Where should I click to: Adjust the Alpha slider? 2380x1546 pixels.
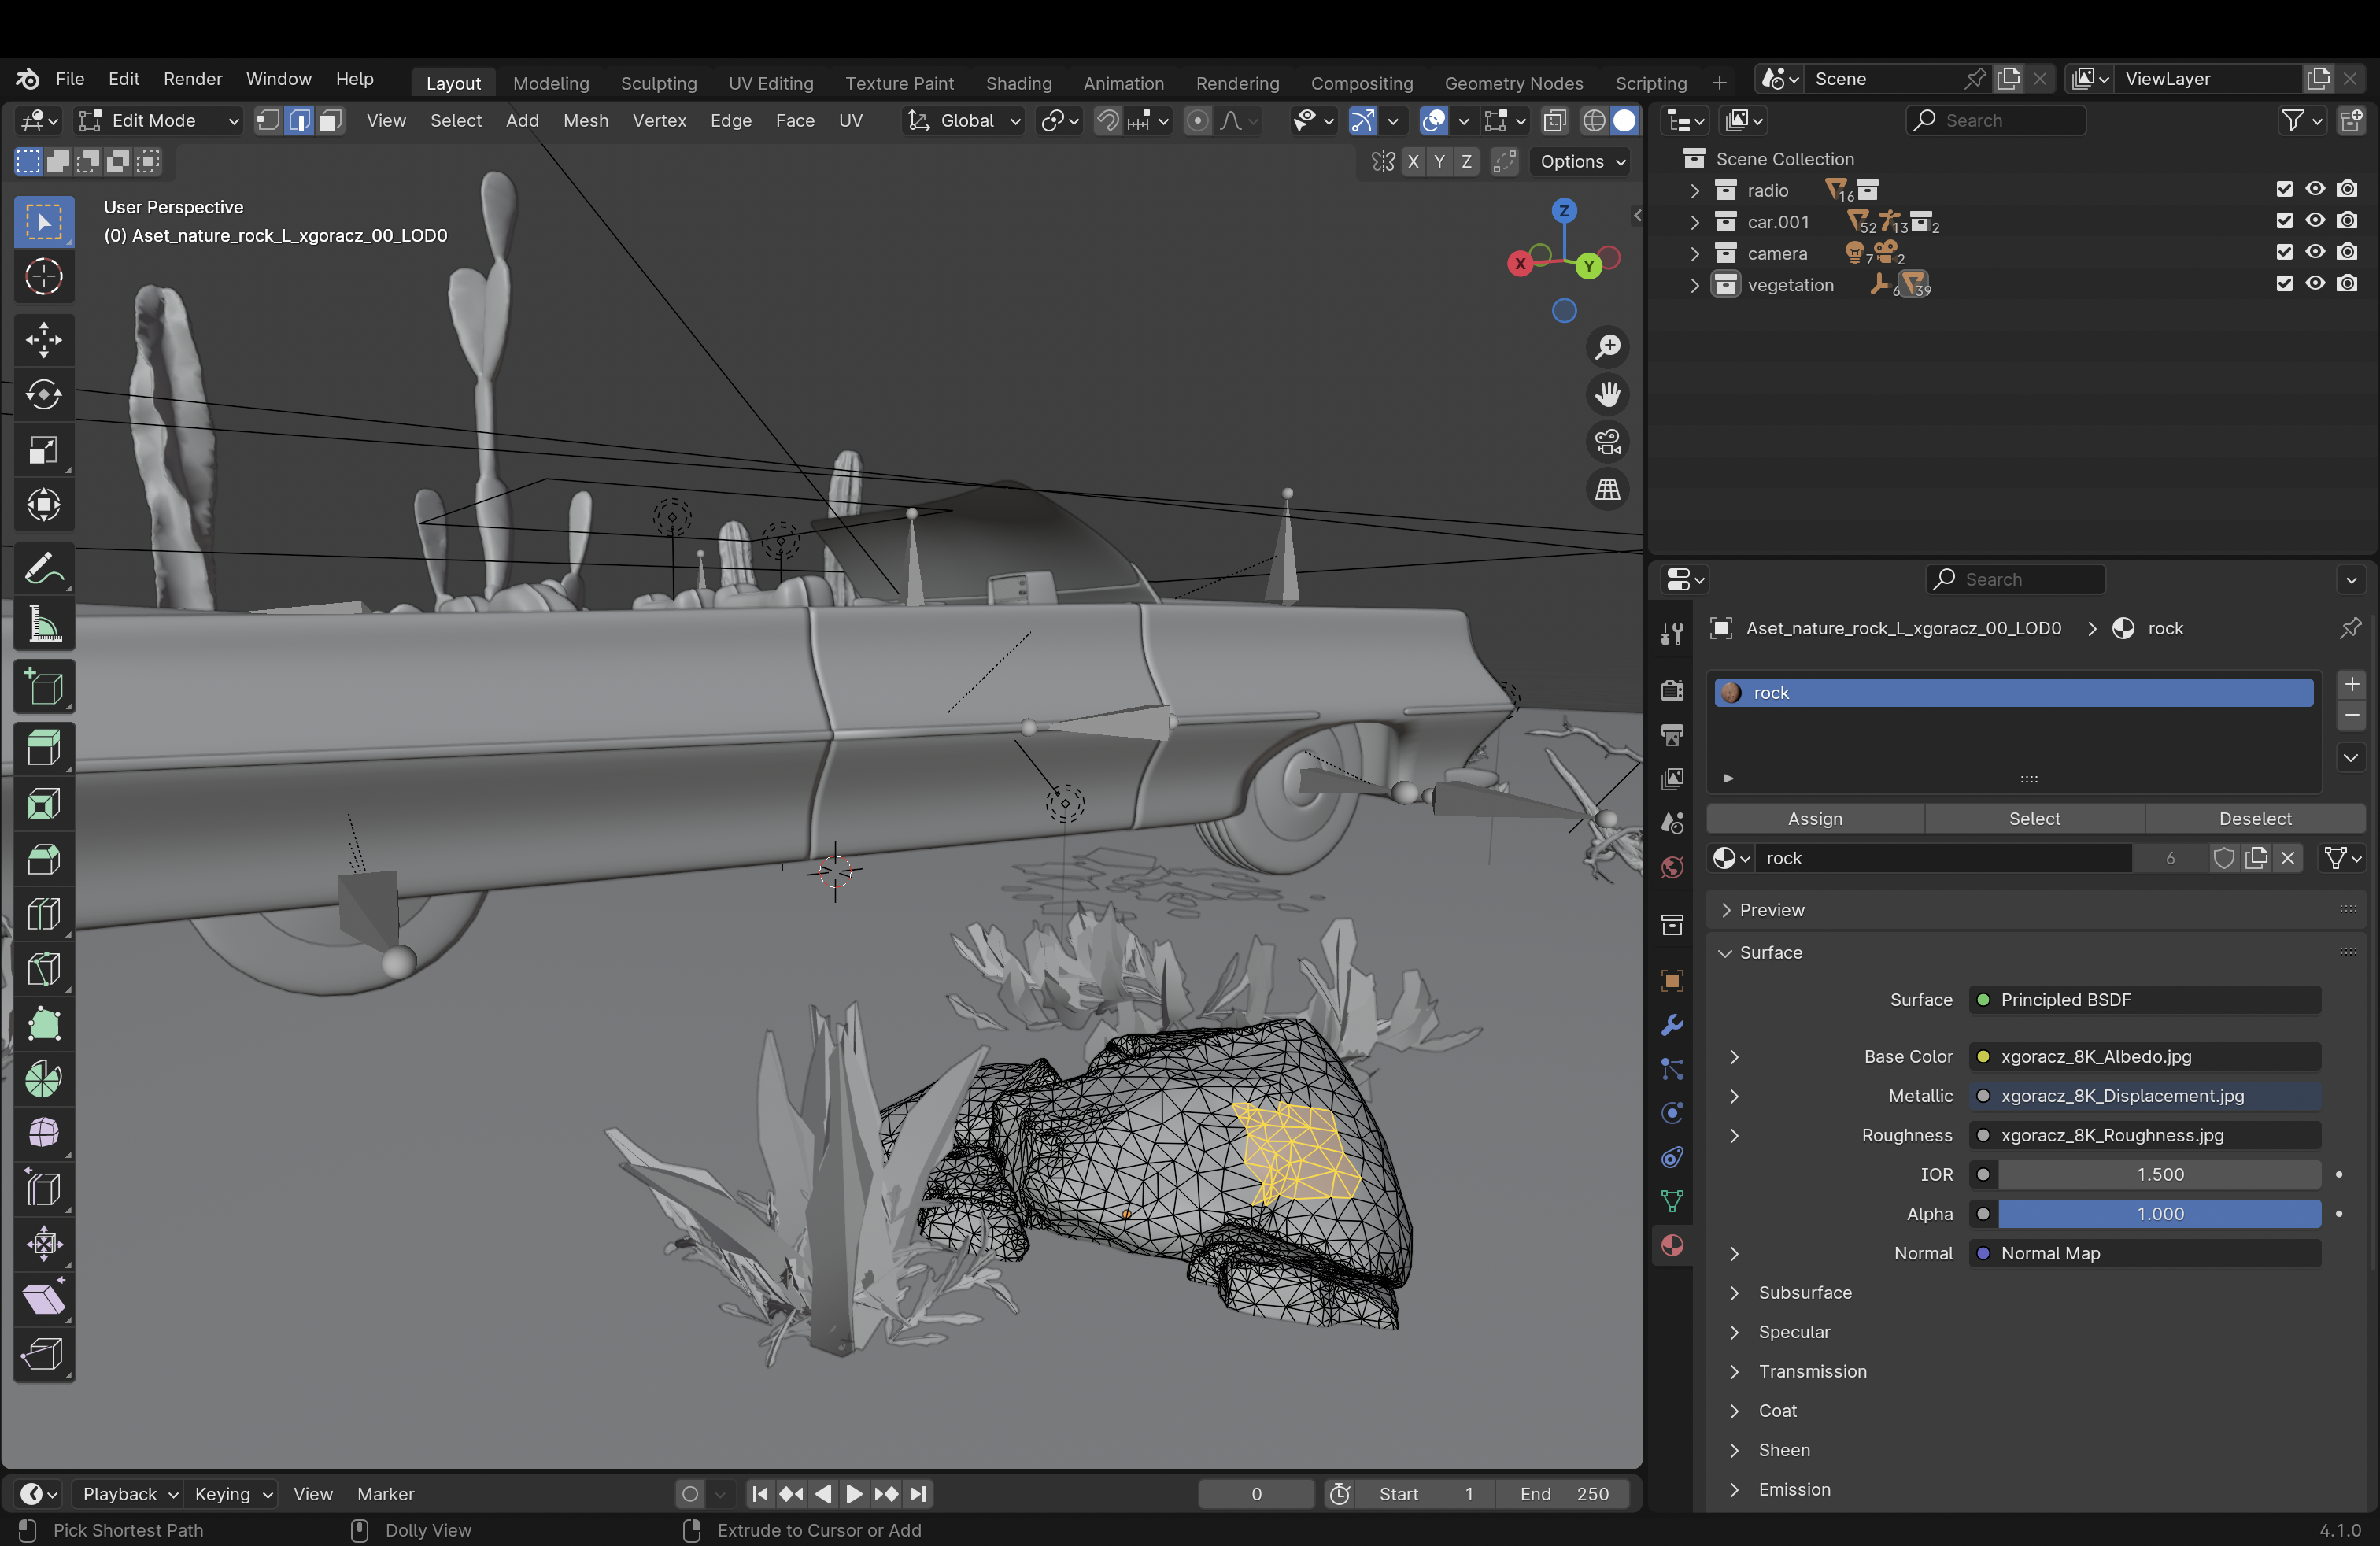2159,1214
